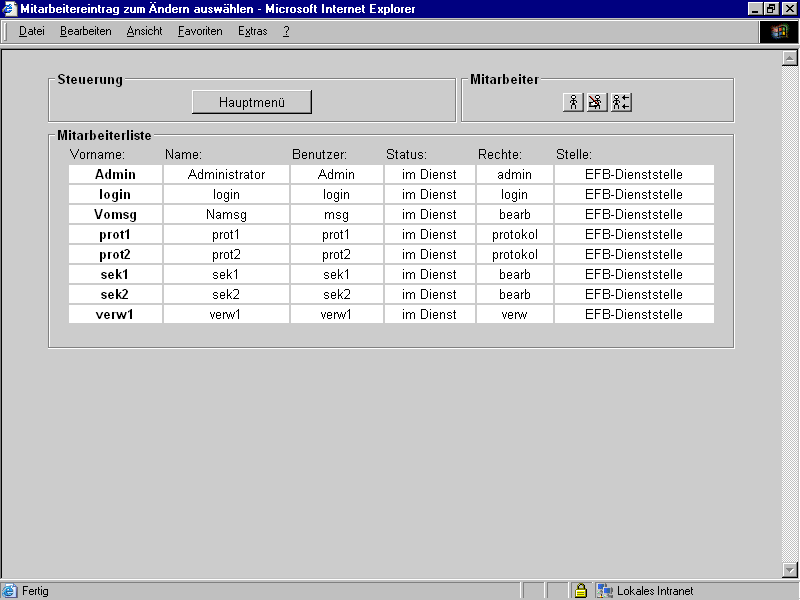Select the Admin employee entry
Image resolution: width=800 pixels, height=600 pixels.
[x=115, y=175]
